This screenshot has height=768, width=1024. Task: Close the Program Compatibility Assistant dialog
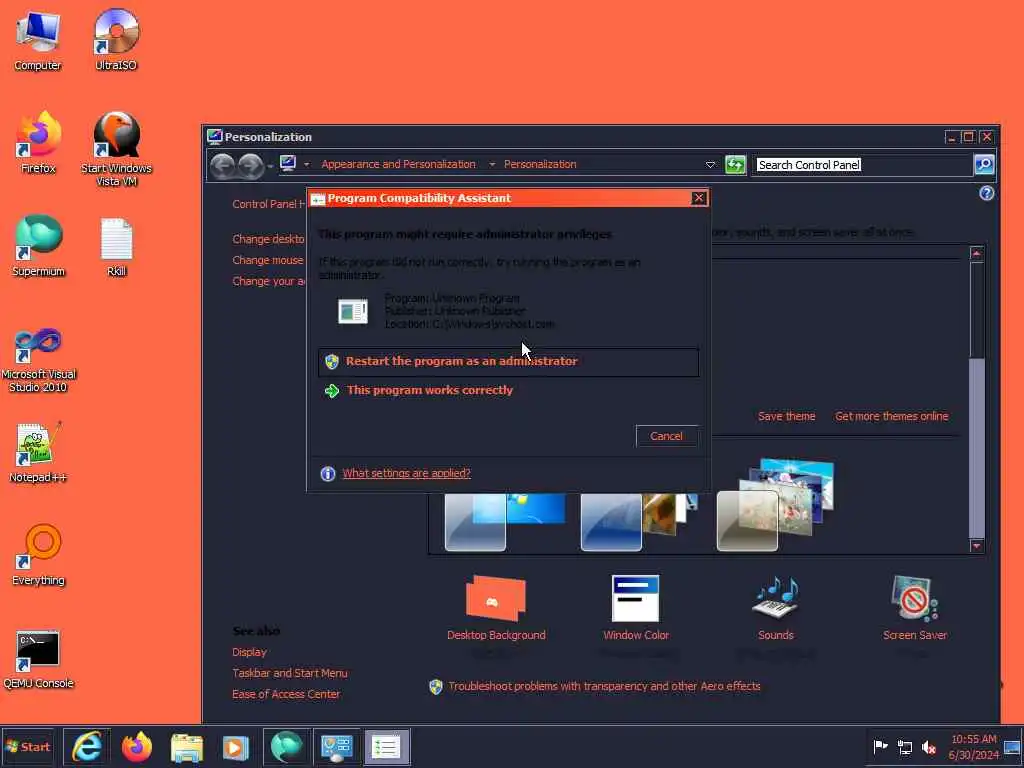[699, 198]
